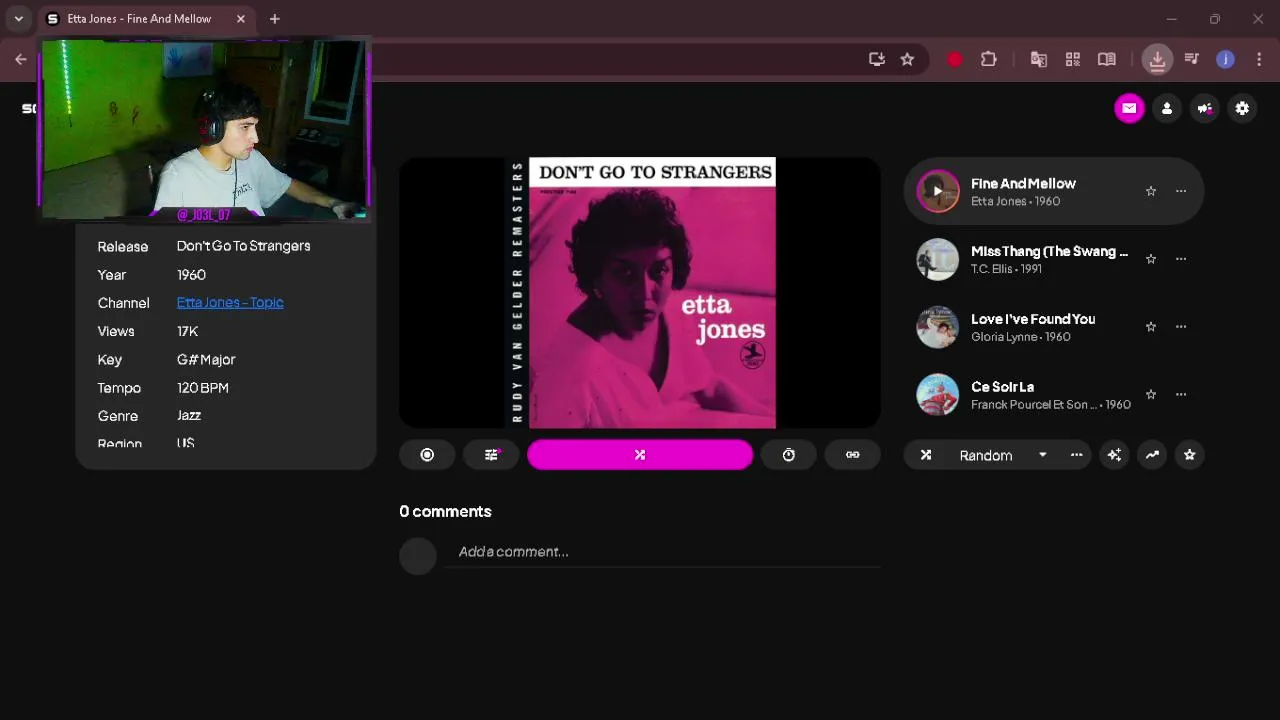Screen dimensions: 1280x720
Task: Open a new browser tab
Action: [274, 18]
